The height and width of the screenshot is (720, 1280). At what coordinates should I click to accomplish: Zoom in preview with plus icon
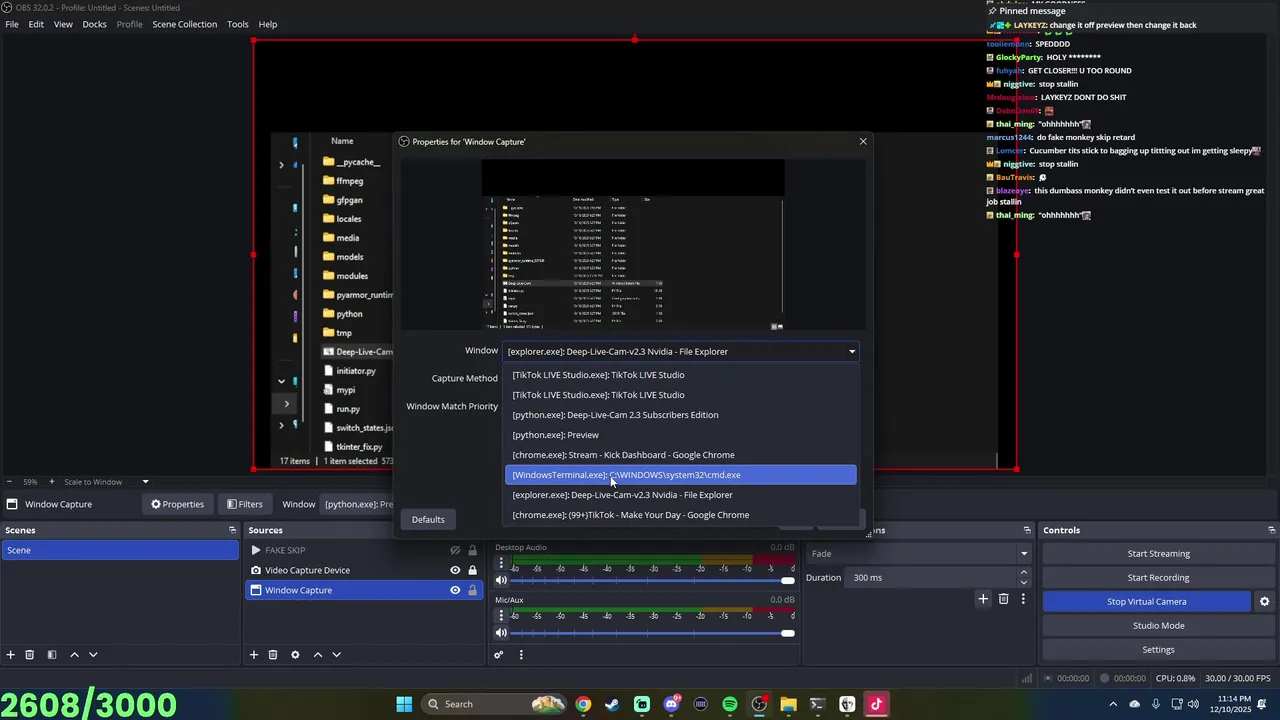(53, 482)
